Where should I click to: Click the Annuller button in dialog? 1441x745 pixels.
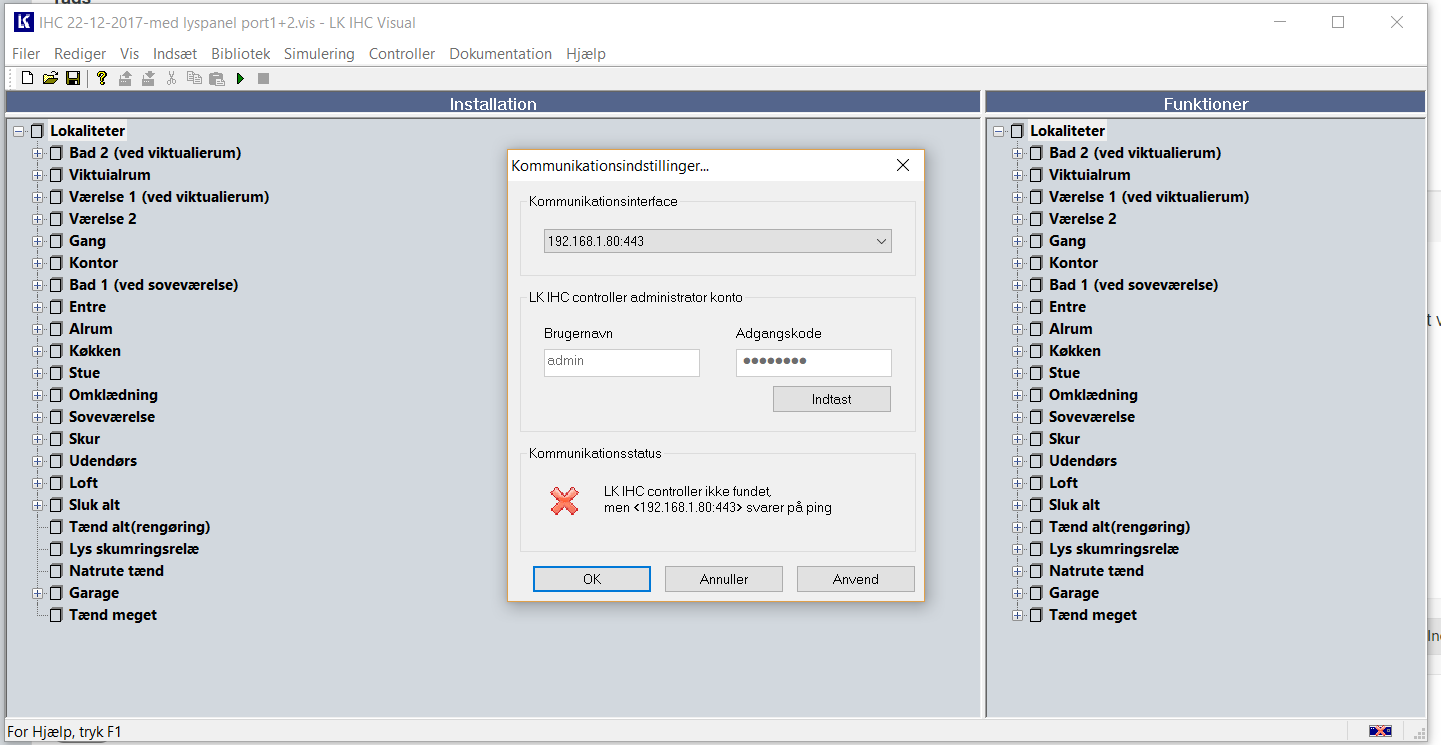[x=724, y=579]
